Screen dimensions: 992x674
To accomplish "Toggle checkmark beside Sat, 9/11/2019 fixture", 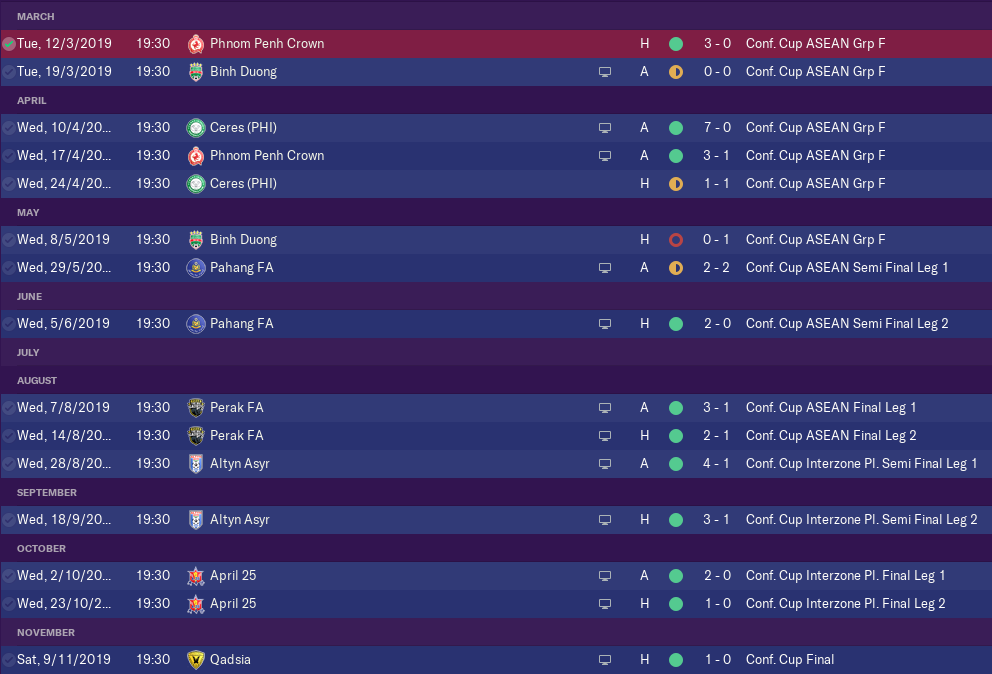I will coord(9,660).
